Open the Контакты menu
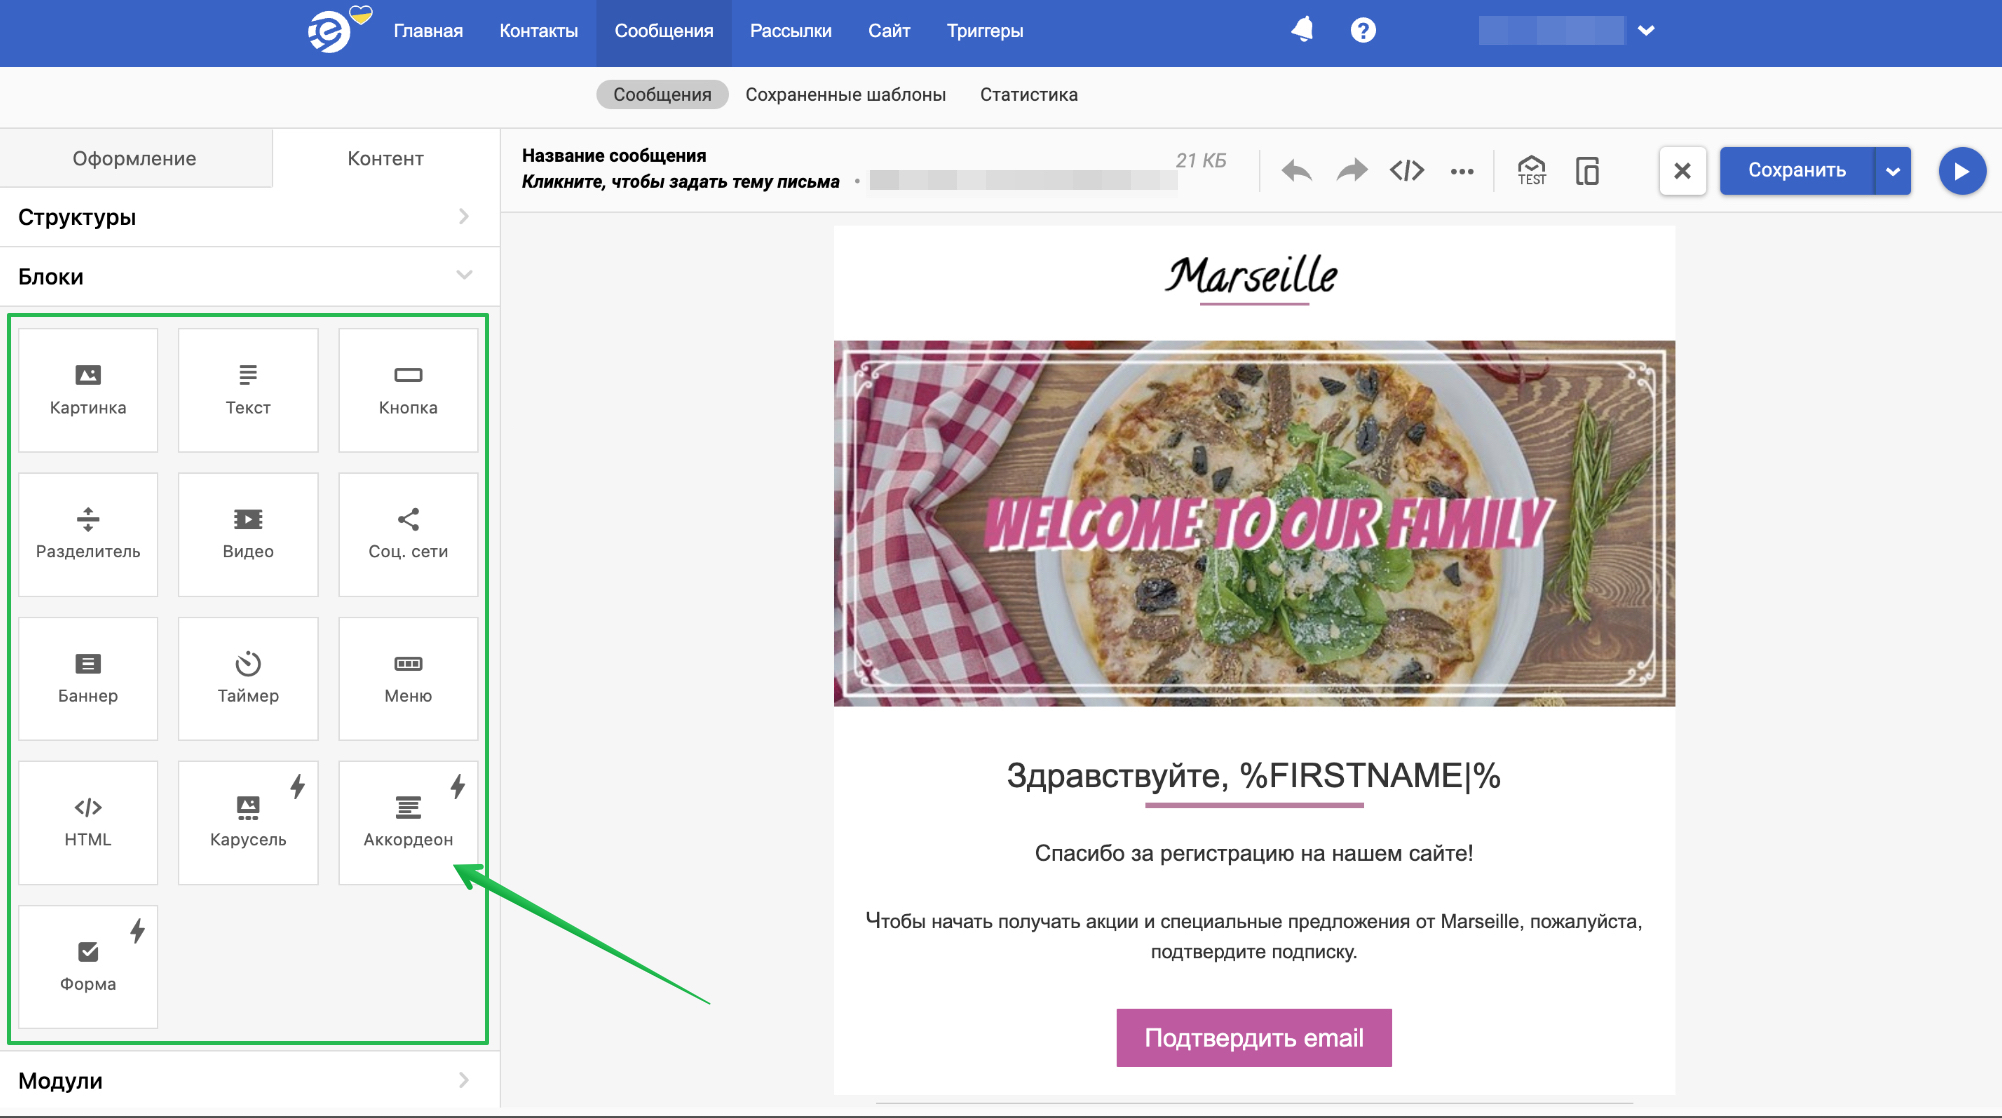The image size is (2002, 1118). 539,31
